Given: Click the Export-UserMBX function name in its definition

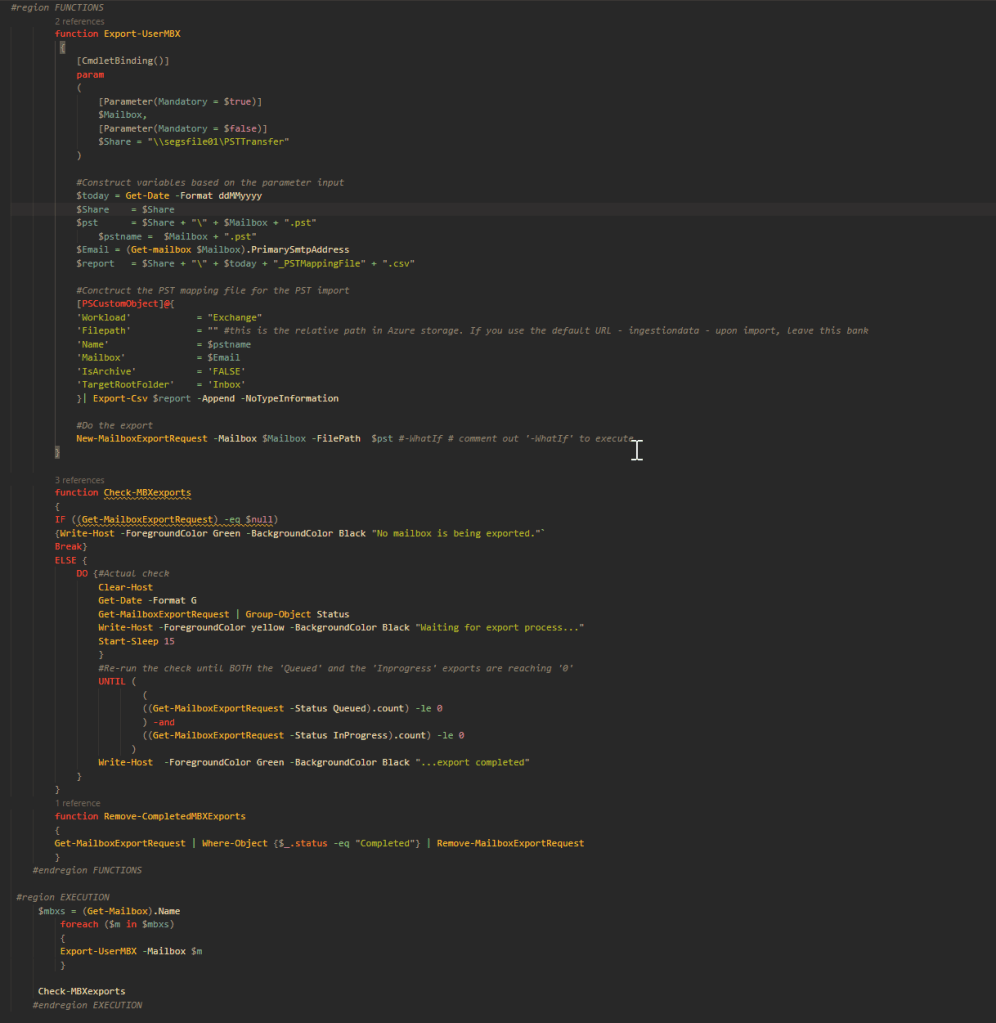Looking at the screenshot, I should click(x=142, y=34).
